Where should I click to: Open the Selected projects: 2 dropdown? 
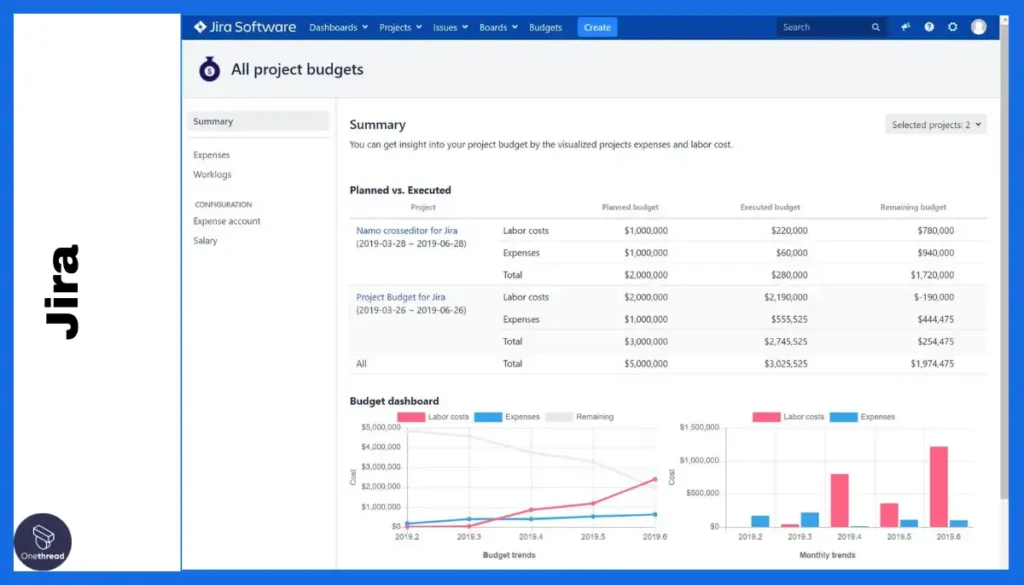click(x=936, y=125)
